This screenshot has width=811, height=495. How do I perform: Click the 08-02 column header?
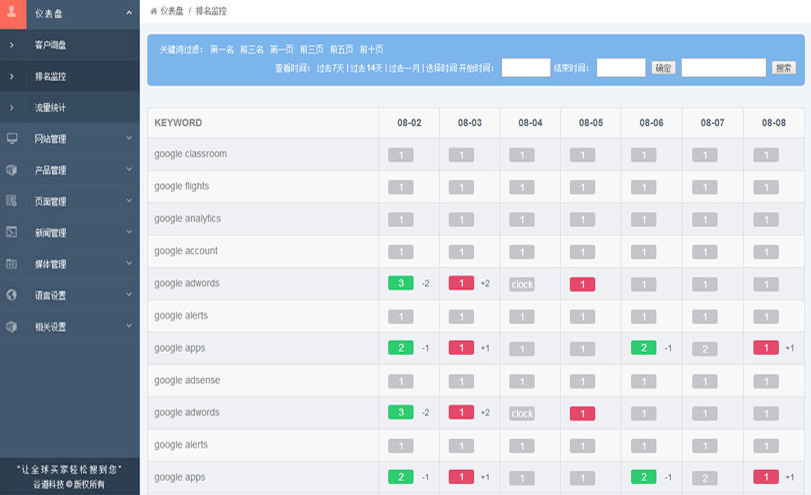[x=409, y=123]
